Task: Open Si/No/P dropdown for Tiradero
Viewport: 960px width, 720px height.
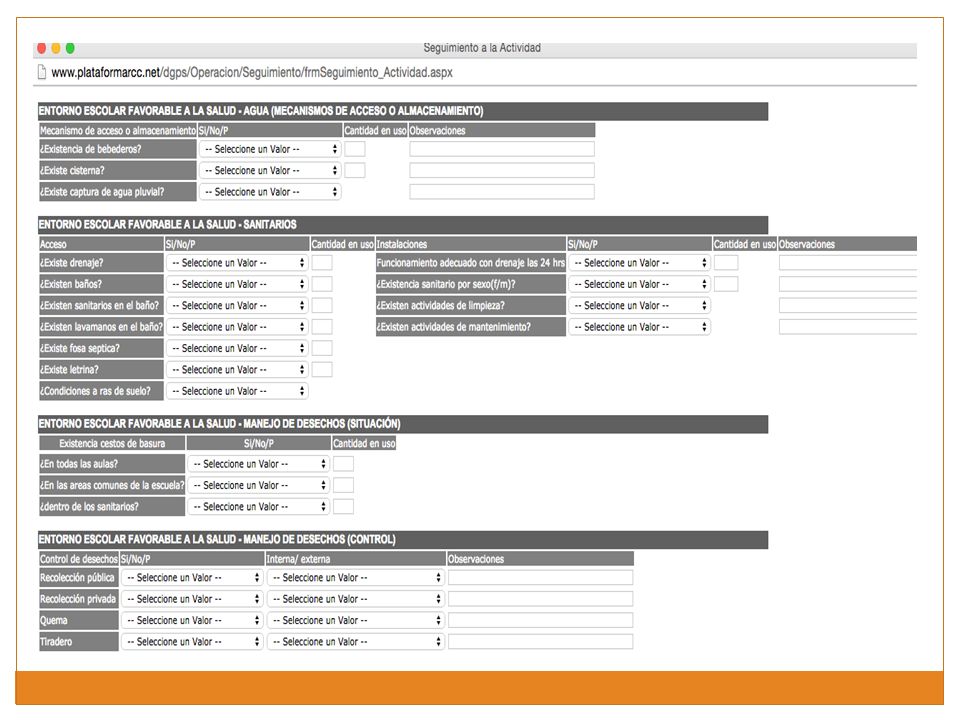Action: point(192,642)
